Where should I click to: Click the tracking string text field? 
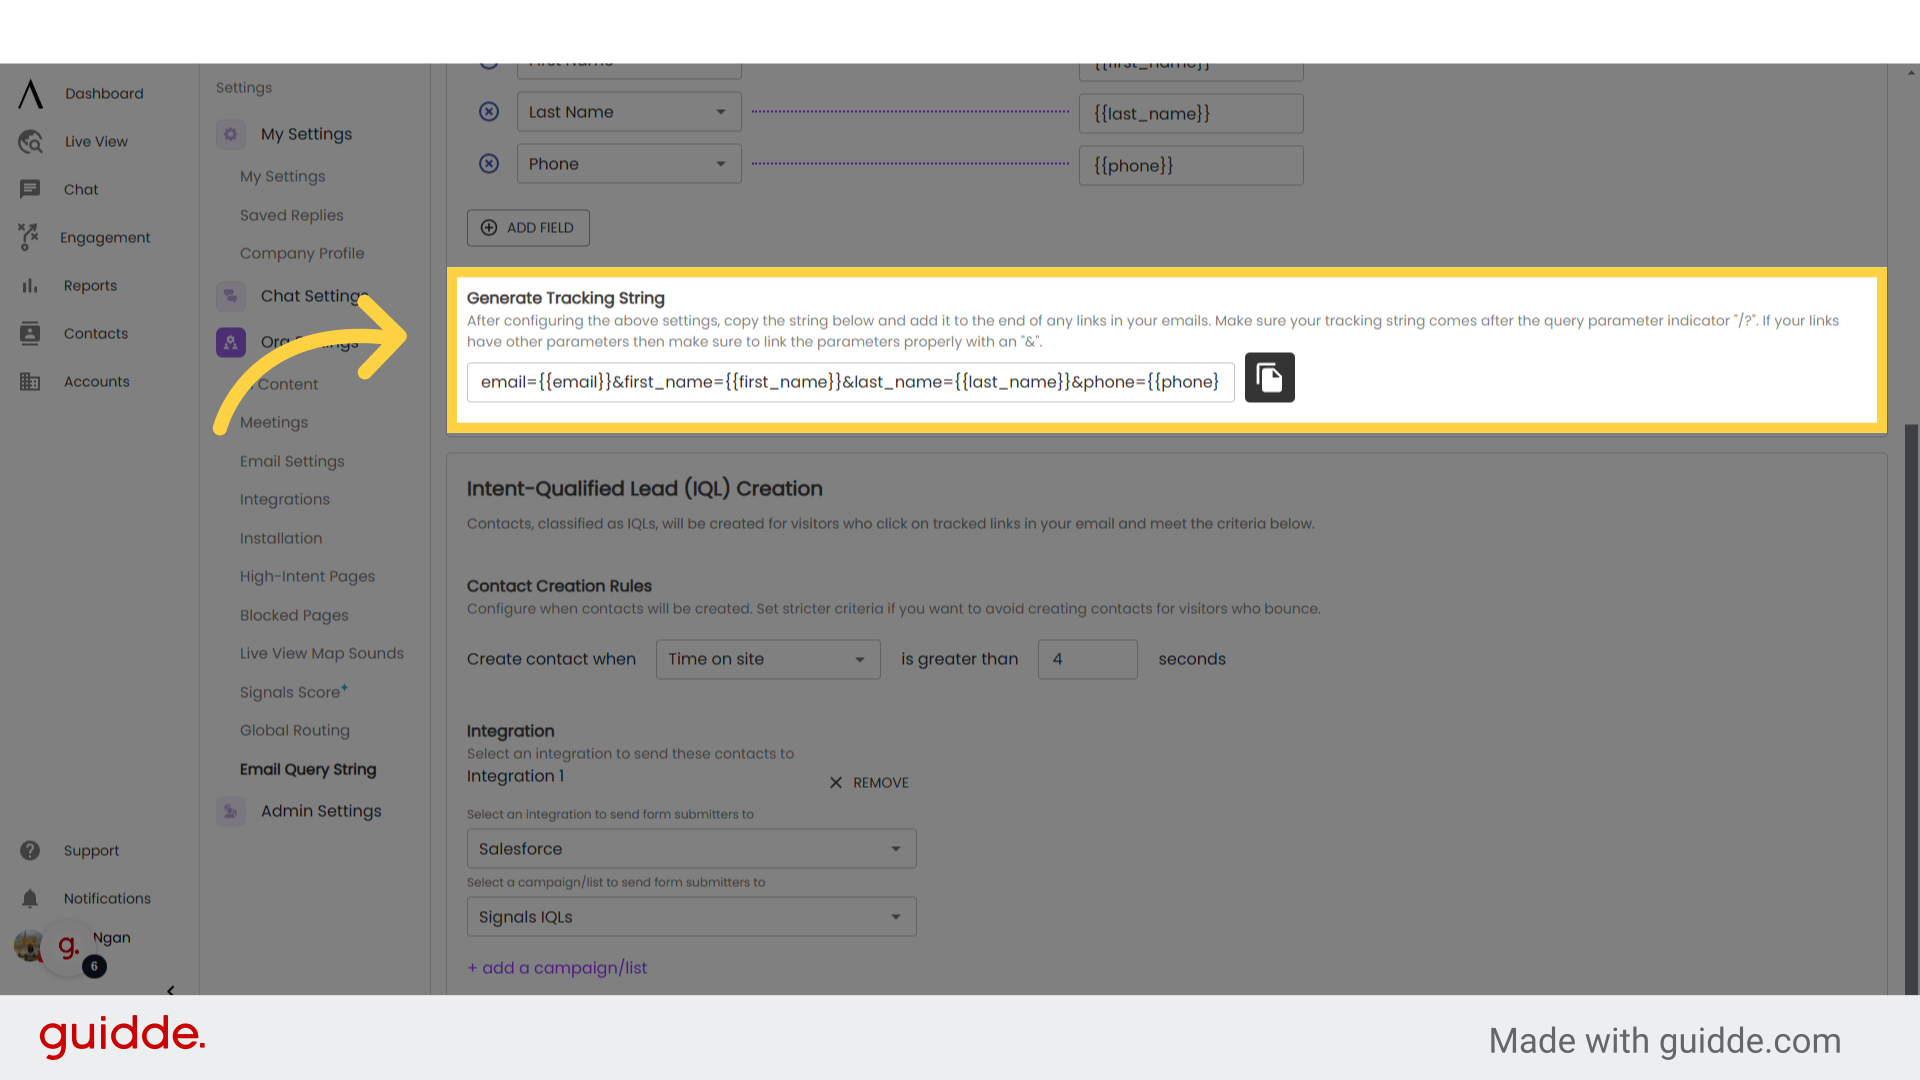(850, 382)
